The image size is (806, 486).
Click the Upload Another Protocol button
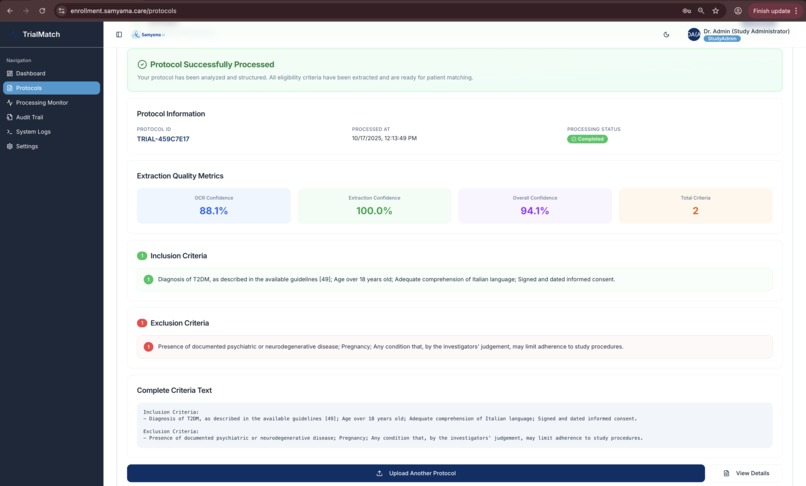(x=416, y=473)
